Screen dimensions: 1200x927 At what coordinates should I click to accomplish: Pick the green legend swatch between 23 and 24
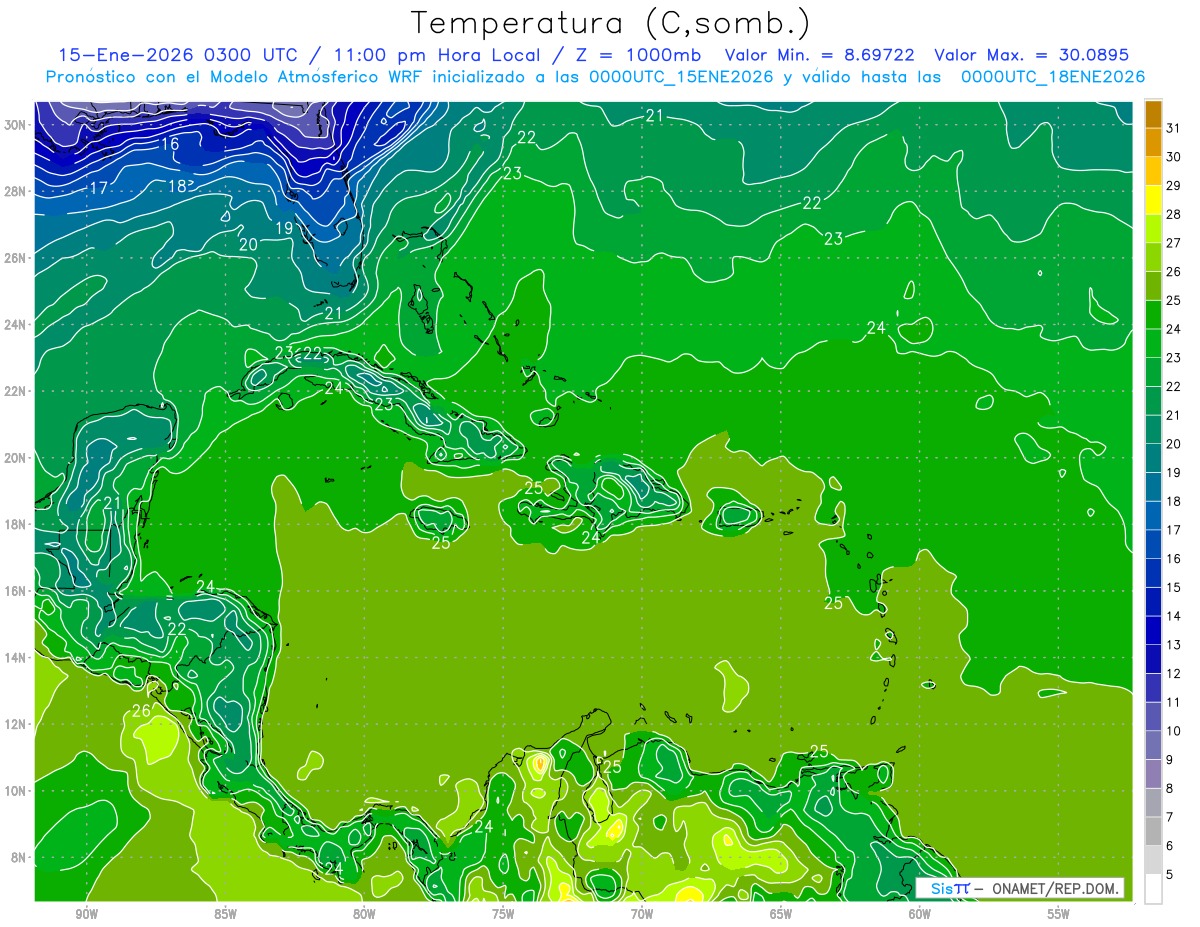(x=1153, y=343)
